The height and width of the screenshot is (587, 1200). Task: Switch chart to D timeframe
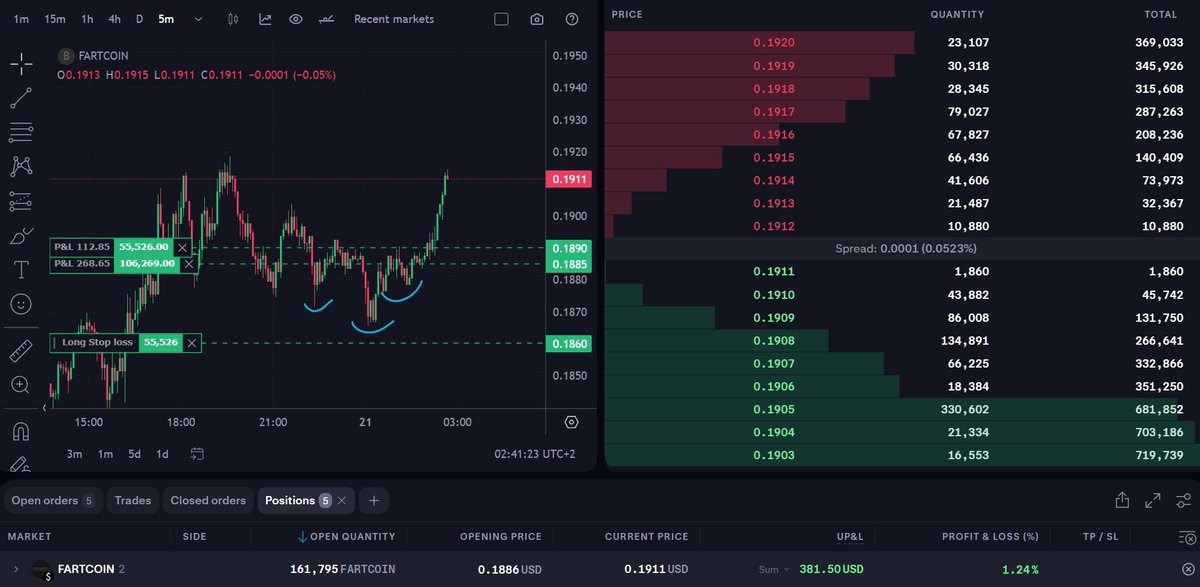coord(140,19)
